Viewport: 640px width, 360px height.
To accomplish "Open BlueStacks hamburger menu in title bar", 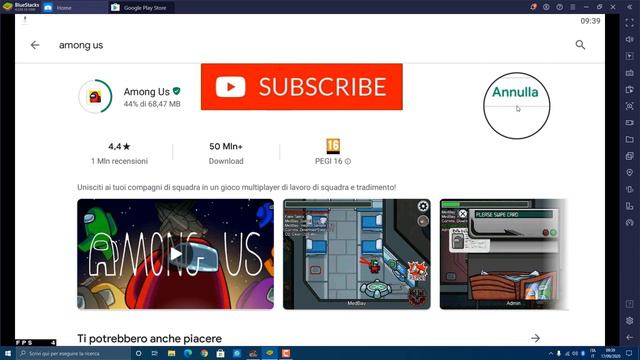I will 573,7.
